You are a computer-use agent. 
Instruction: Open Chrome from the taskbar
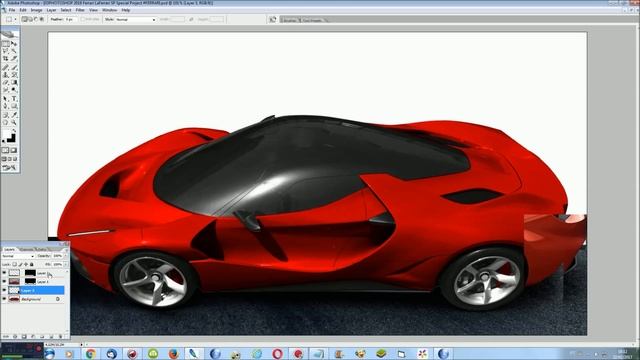91,354
